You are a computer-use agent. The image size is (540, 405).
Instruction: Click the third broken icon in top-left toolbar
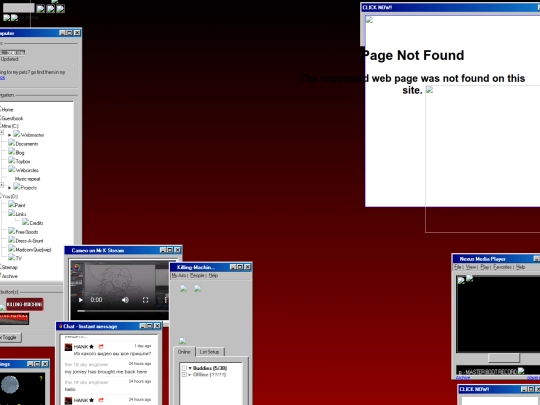pyautogui.click(x=61, y=9)
